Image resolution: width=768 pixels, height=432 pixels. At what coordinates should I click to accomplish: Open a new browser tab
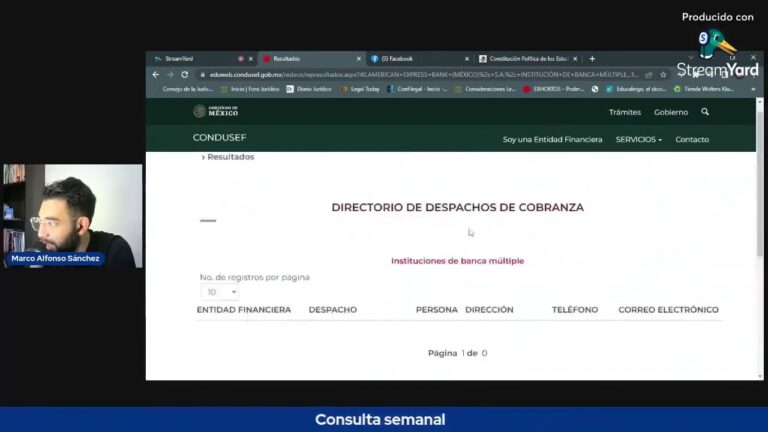[x=592, y=59]
